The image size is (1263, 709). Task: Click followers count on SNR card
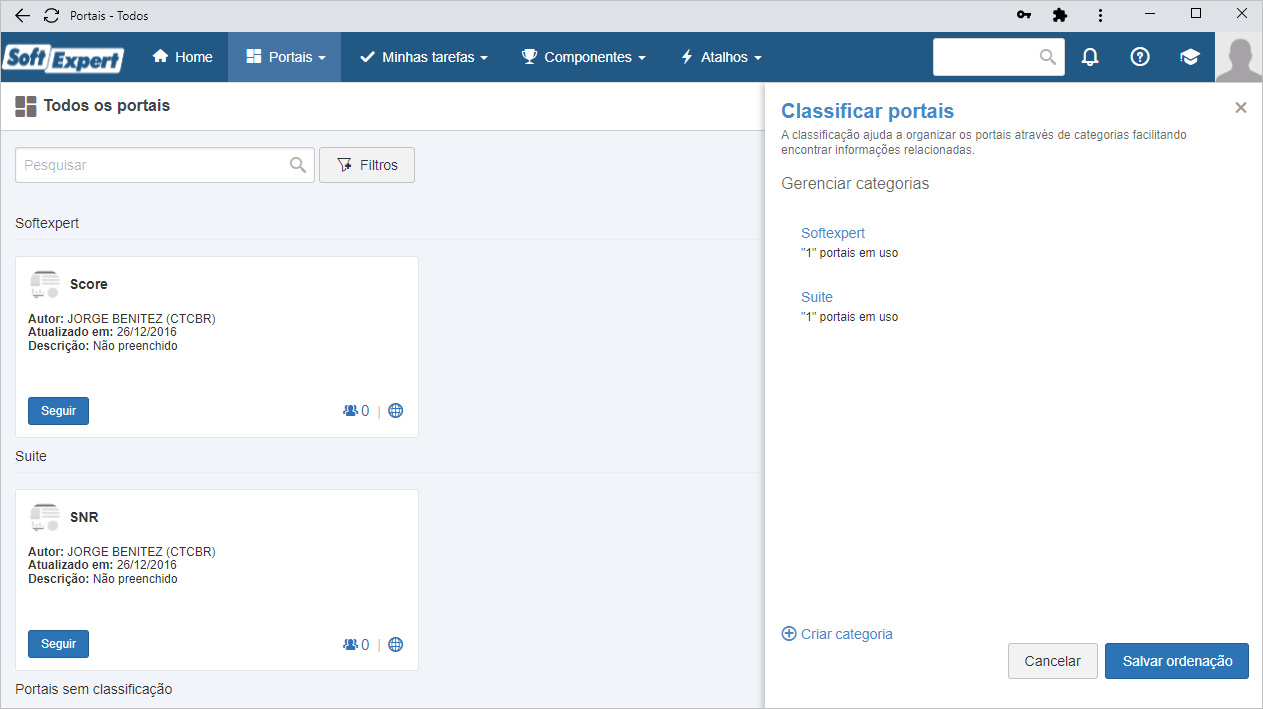(x=356, y=644)
